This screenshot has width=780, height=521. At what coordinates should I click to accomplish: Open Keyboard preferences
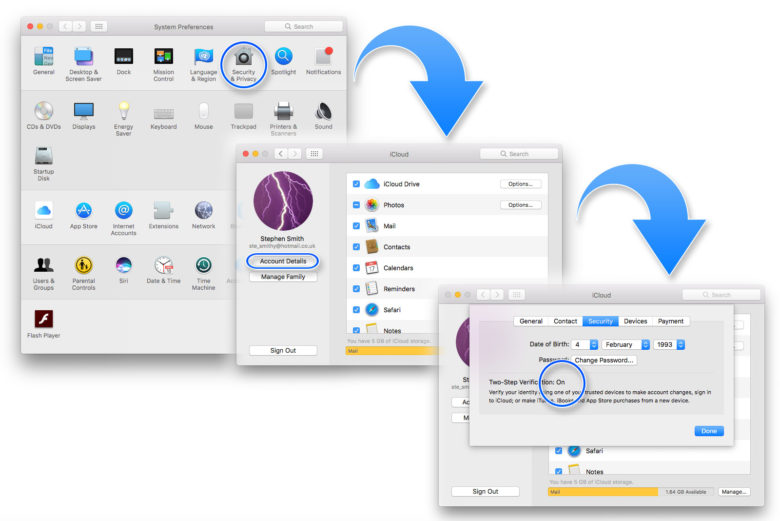(x=164, y=113)
